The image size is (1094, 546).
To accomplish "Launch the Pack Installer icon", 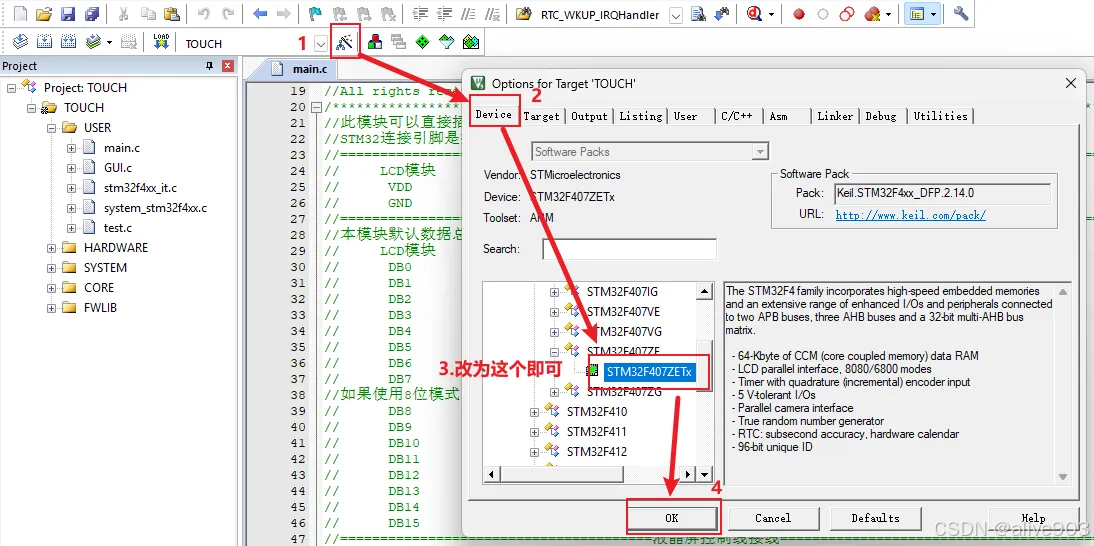I will (x=471, y=43).
